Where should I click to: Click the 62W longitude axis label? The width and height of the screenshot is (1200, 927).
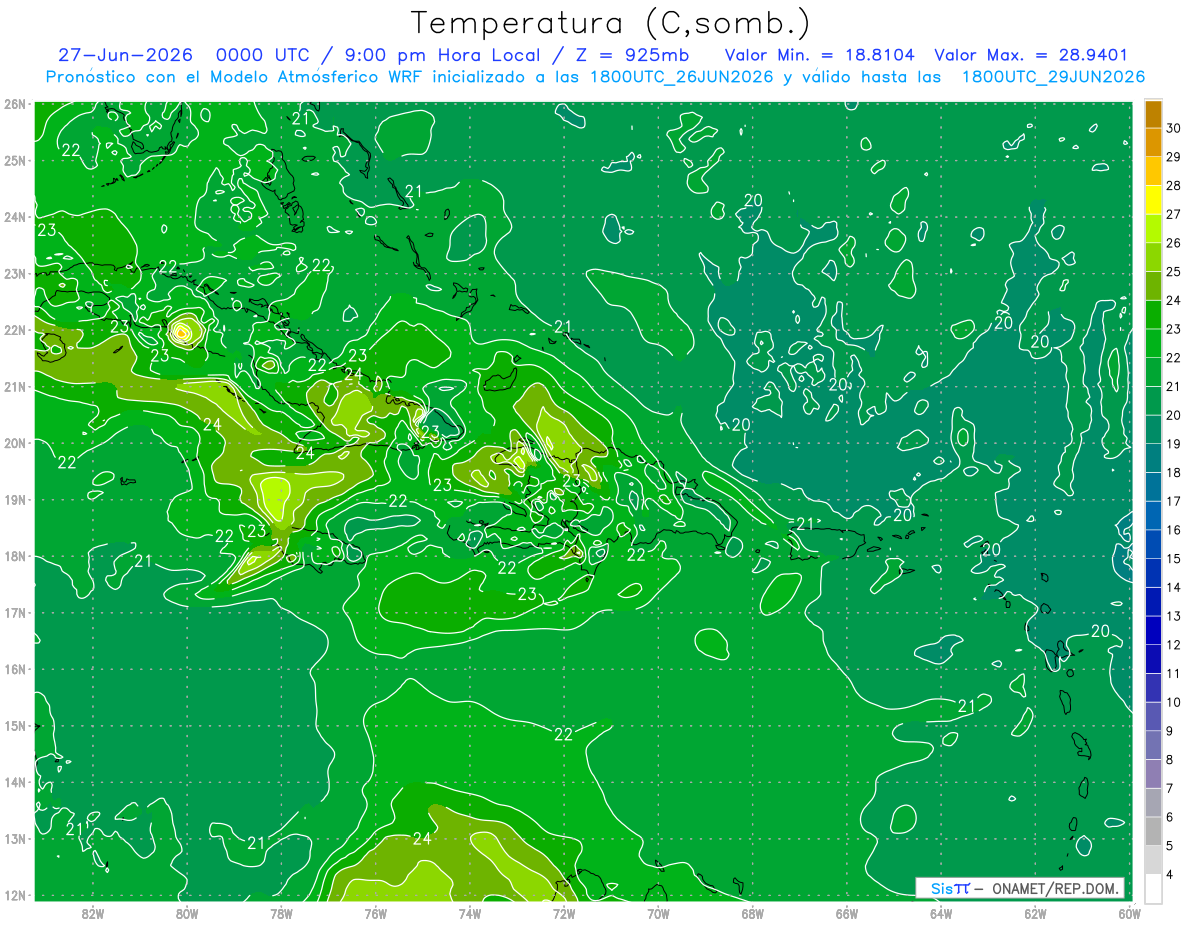coord(1035,913)
